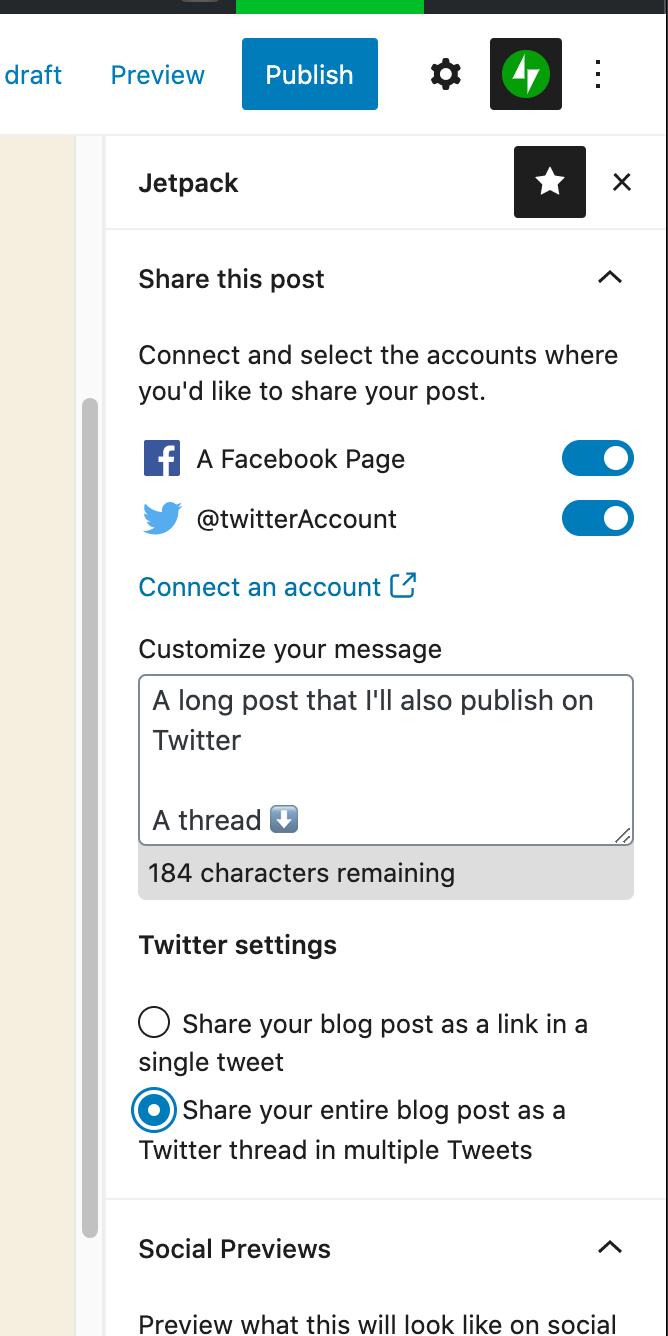This screenshot has width=668, height=1336.
Task: Open the Jetpack panel header
Action: click(x=188, y=183)
